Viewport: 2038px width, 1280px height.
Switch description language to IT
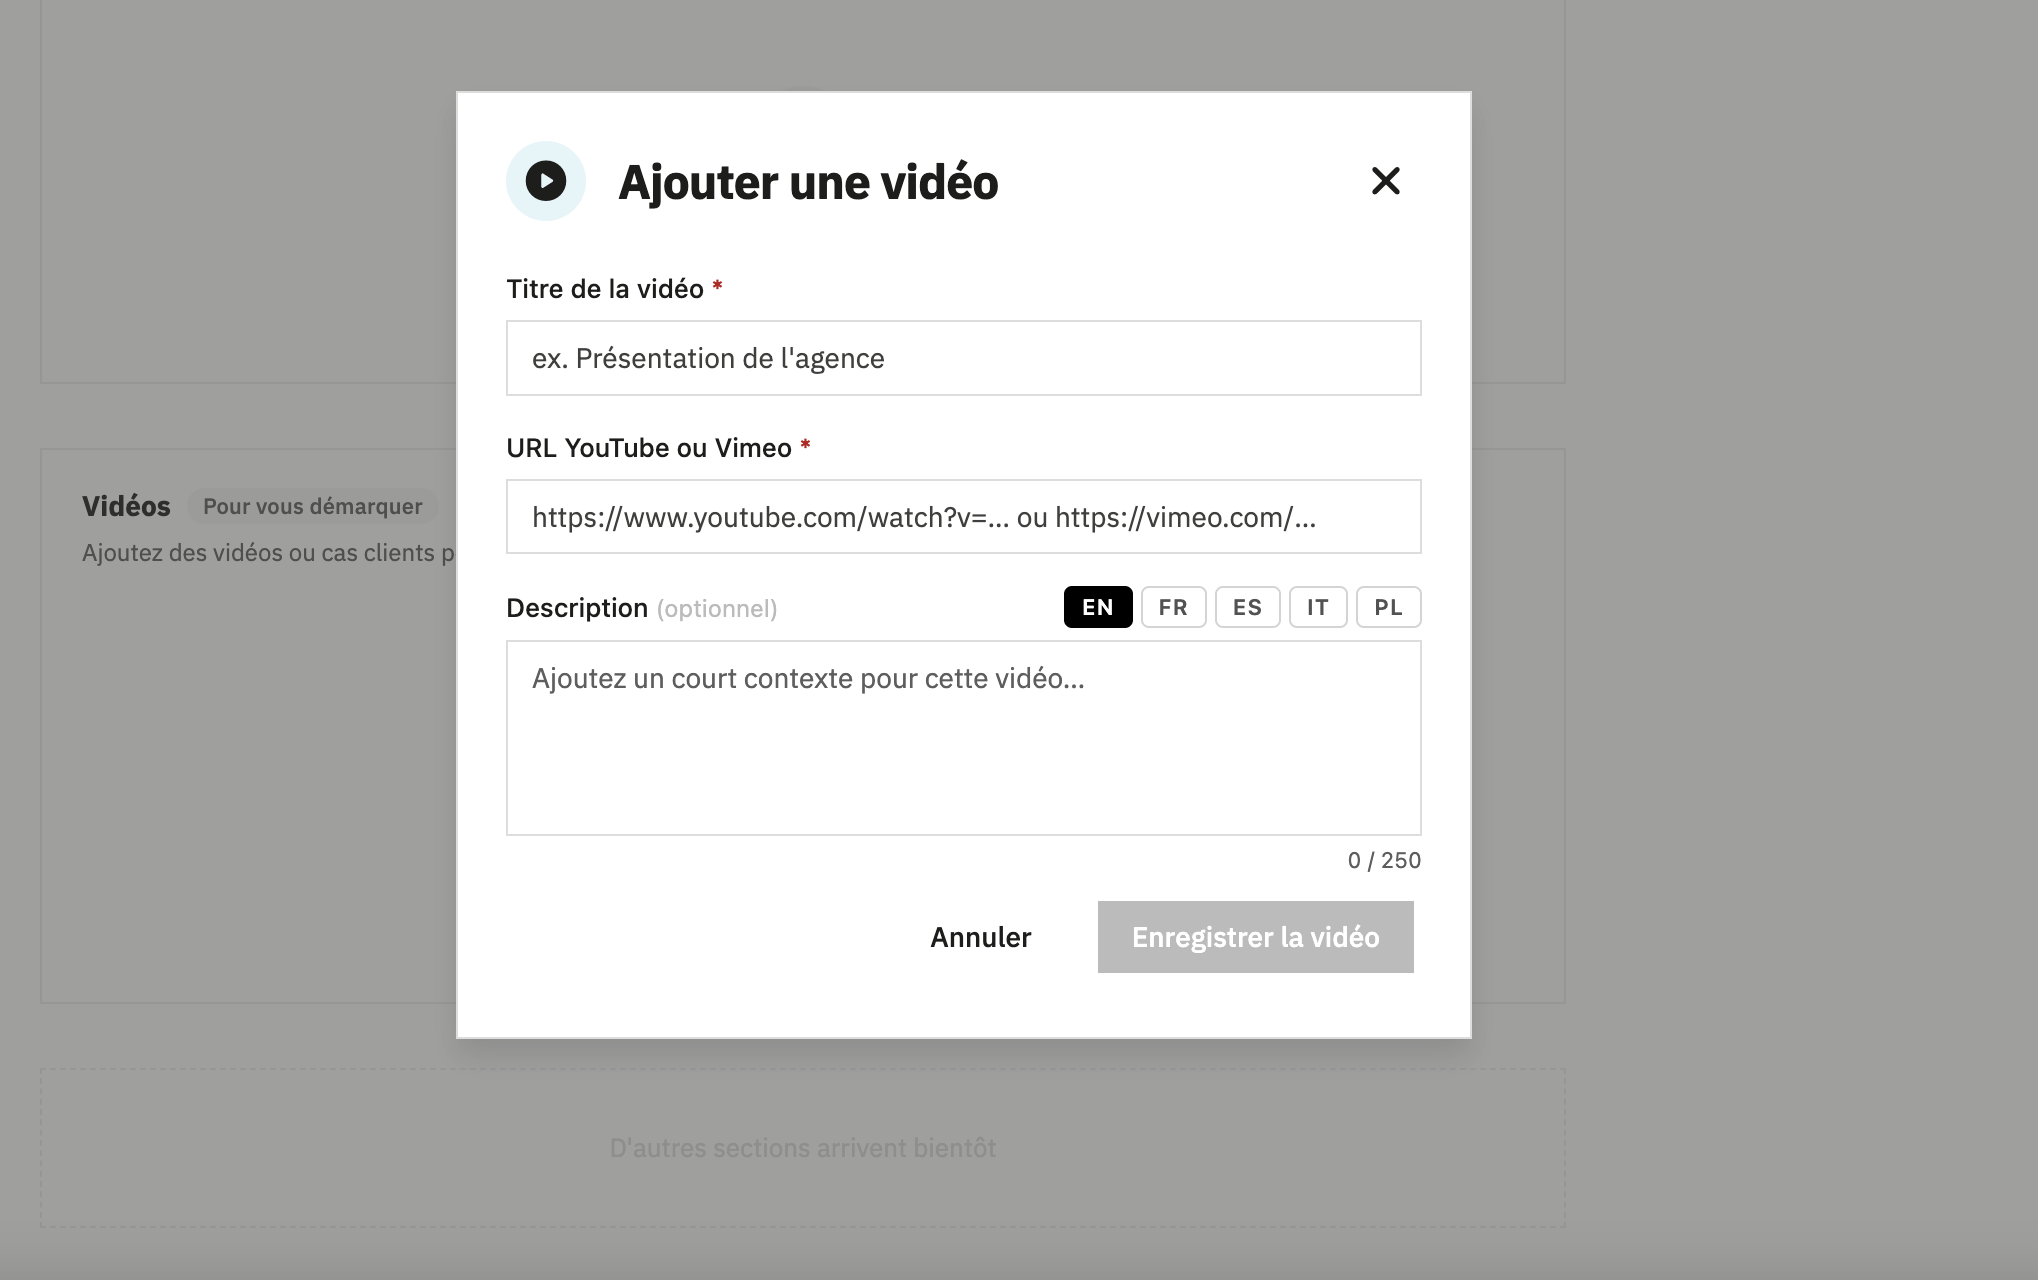pos(1318,607)
